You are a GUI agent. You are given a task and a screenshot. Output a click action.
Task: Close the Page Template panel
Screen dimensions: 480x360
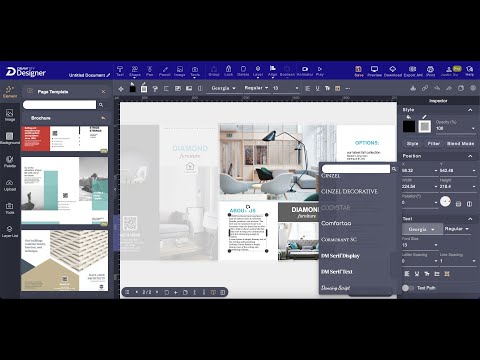click(103, 92)
